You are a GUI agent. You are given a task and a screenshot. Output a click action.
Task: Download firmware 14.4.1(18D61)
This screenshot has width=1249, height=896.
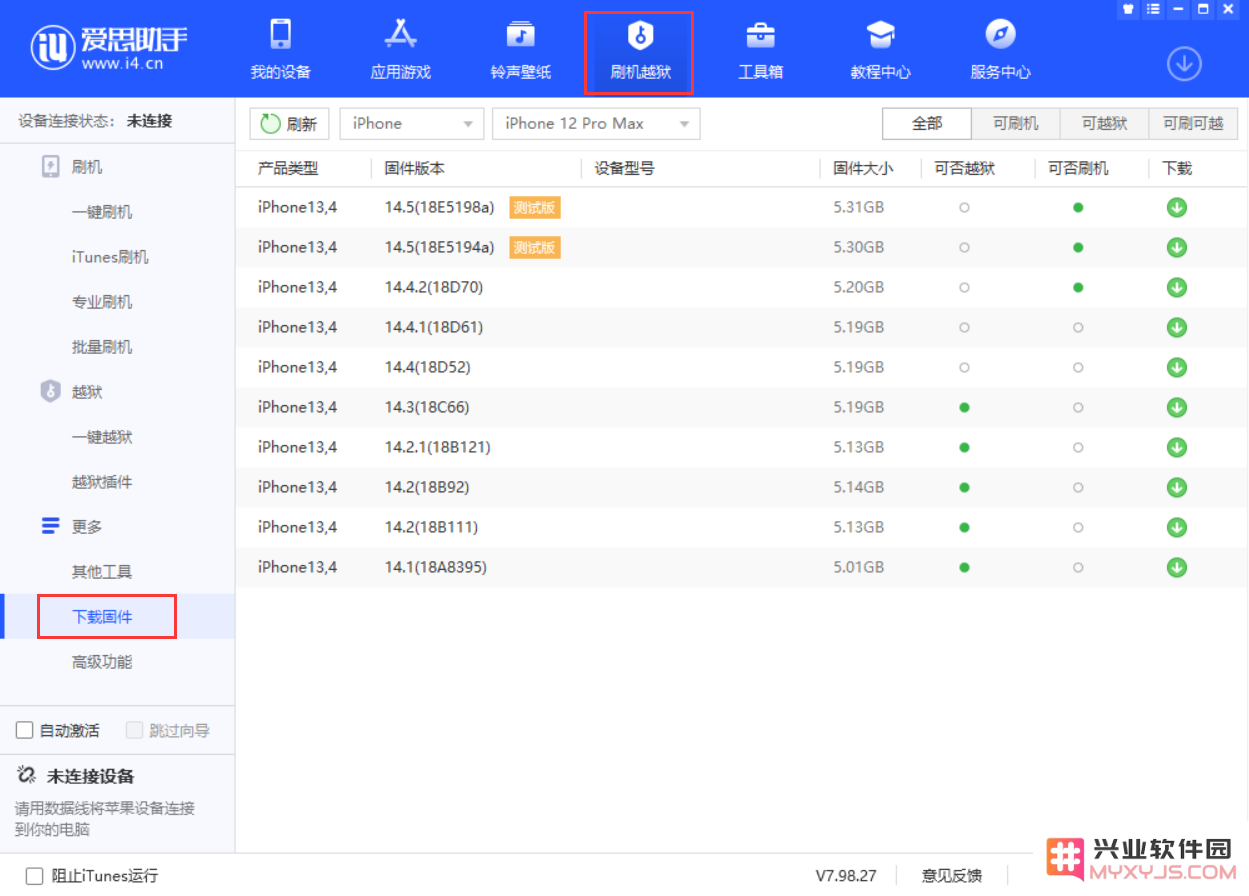coord(1177,328)
